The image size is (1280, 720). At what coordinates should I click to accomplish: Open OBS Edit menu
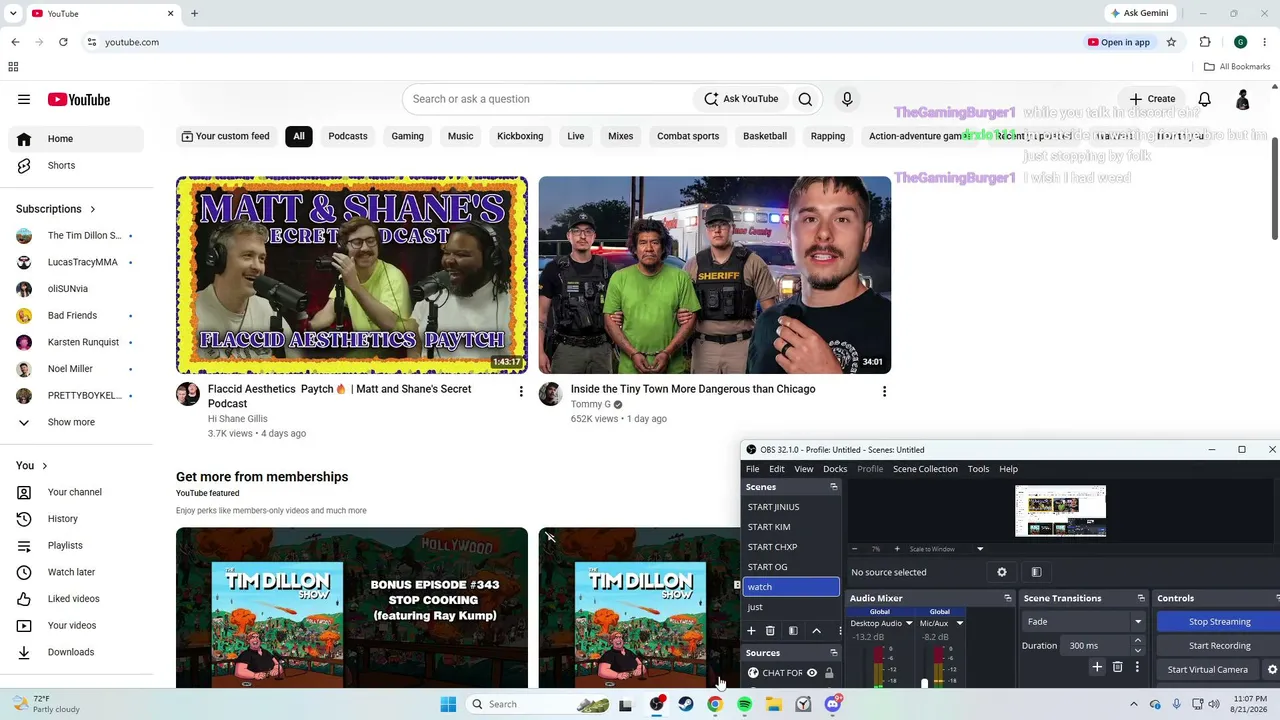(x=777, y=469)
